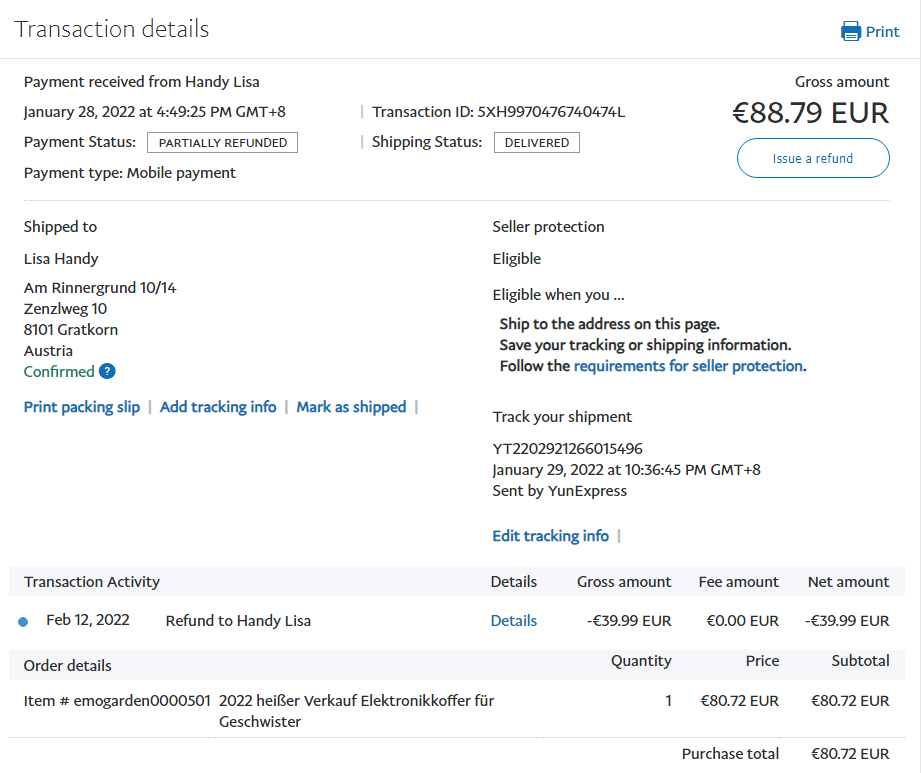Click the DELIVERED shipping status badge

click(536, 143)
